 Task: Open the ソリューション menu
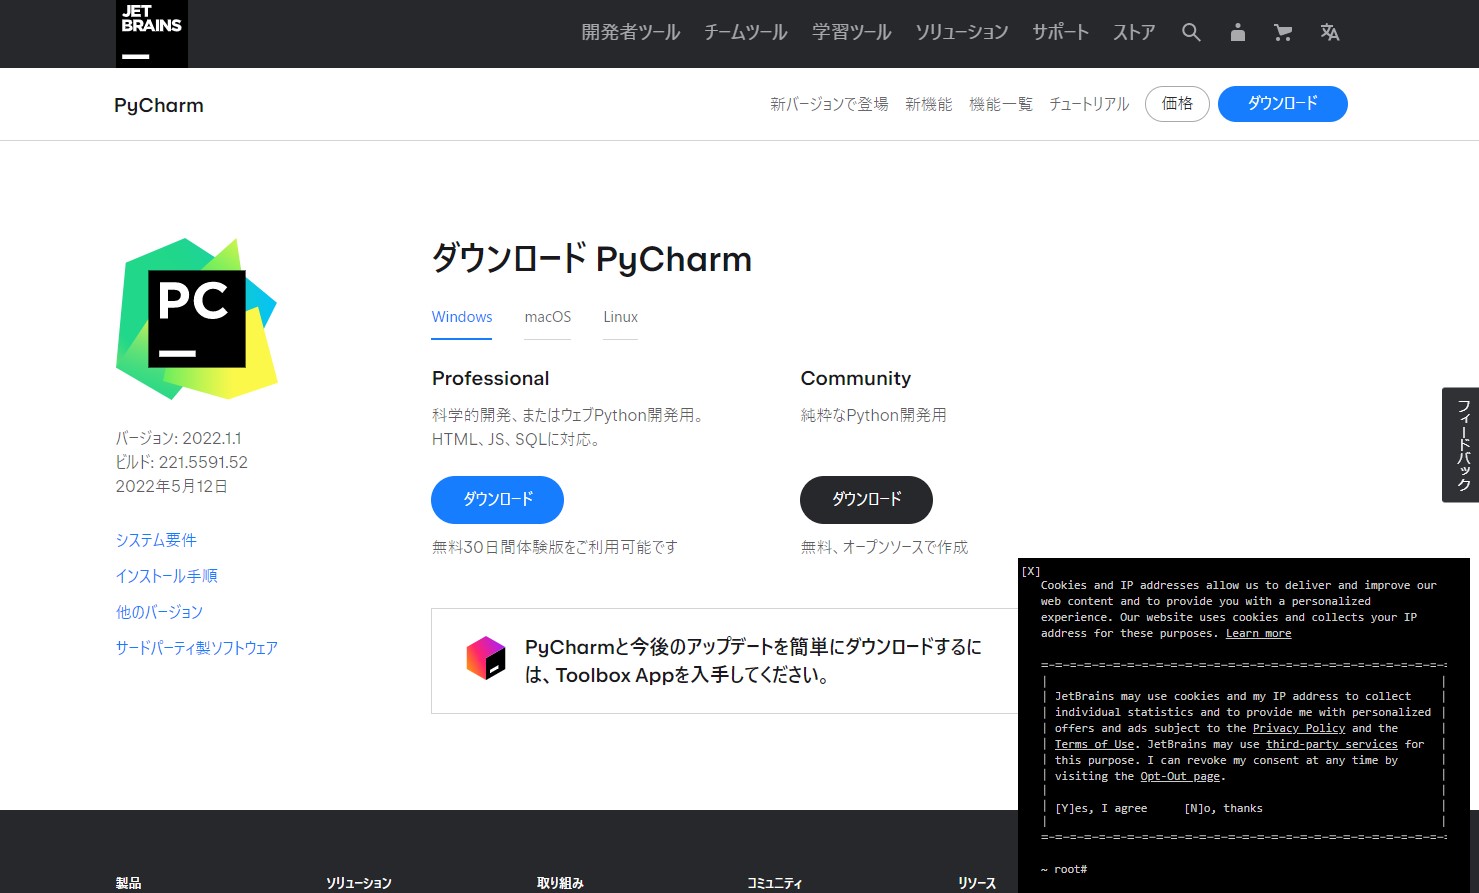[x=962, y=32]
